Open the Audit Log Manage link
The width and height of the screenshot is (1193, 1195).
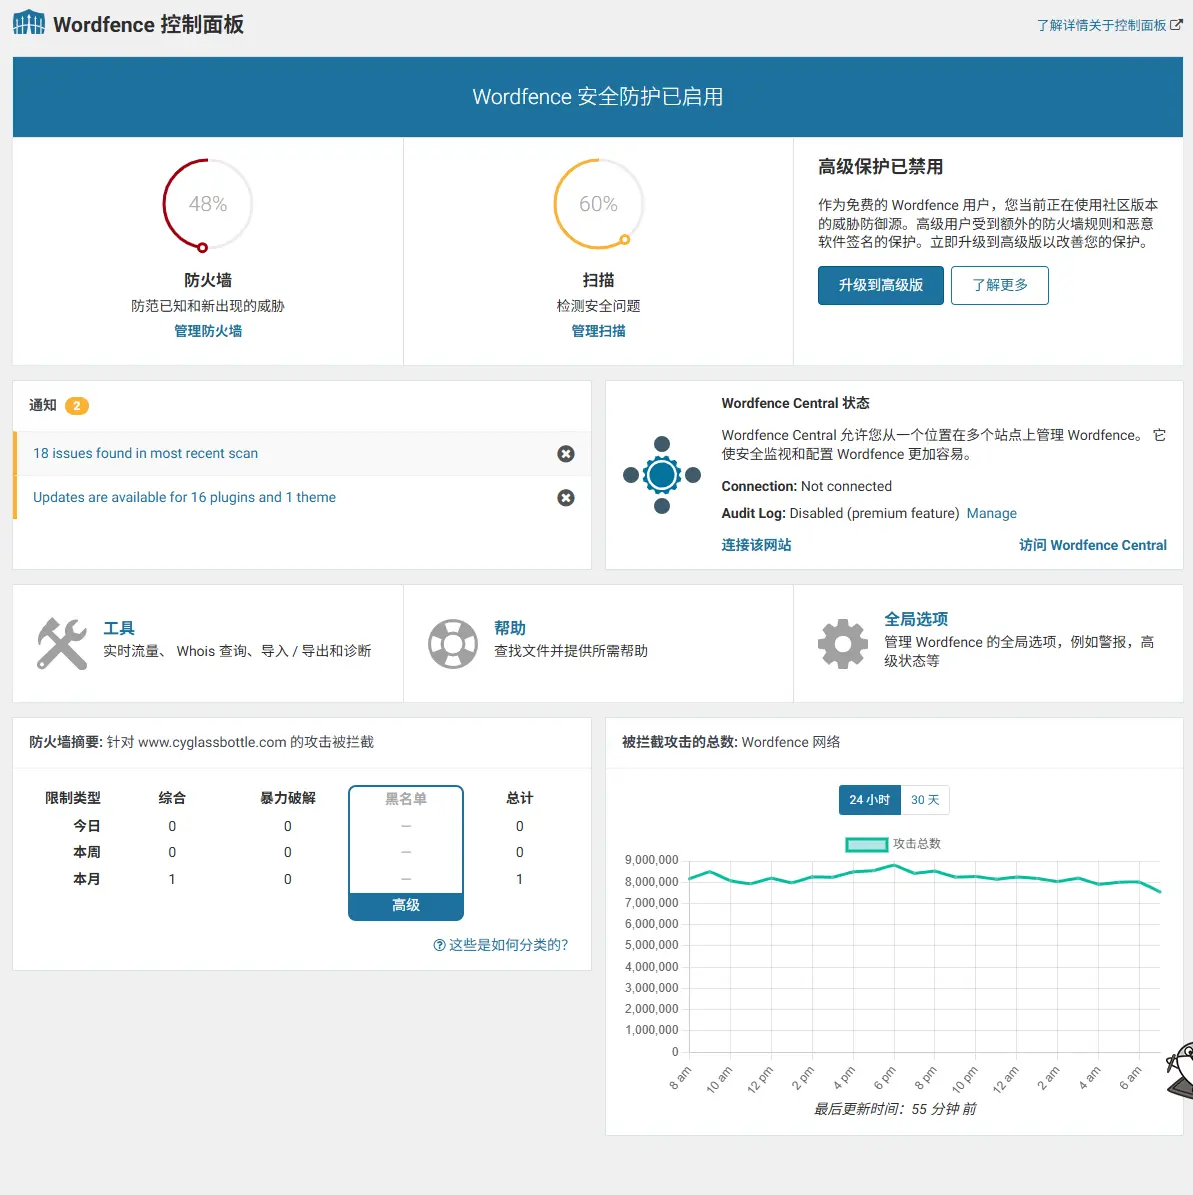991,513
